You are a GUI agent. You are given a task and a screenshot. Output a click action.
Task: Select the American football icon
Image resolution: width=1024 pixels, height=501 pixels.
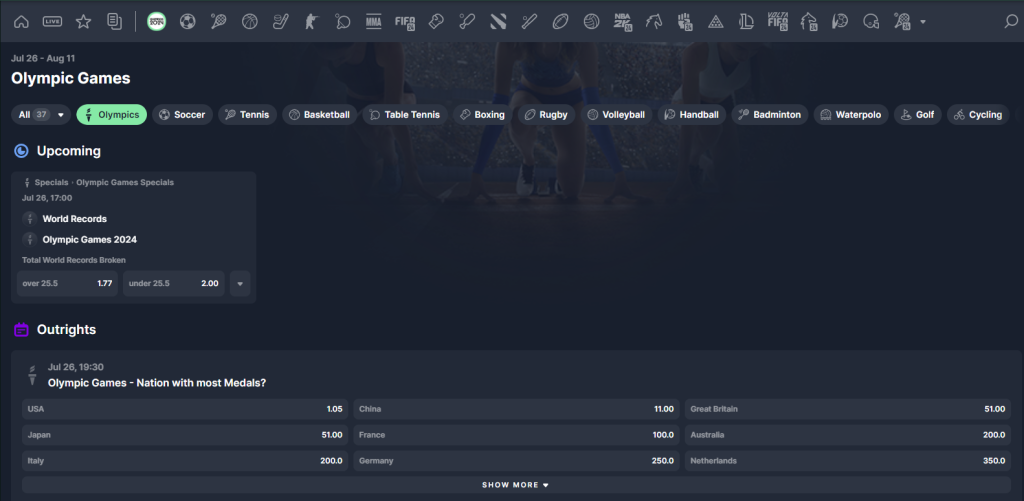(x=560, y=22)
